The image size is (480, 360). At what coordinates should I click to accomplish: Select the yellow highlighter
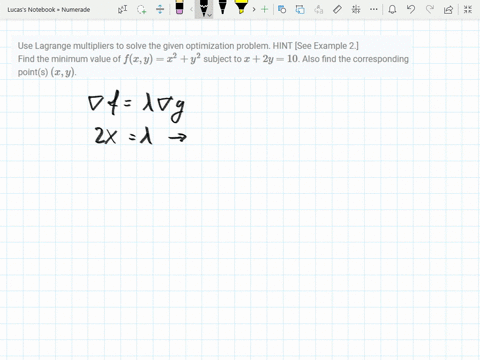(241, 7)
